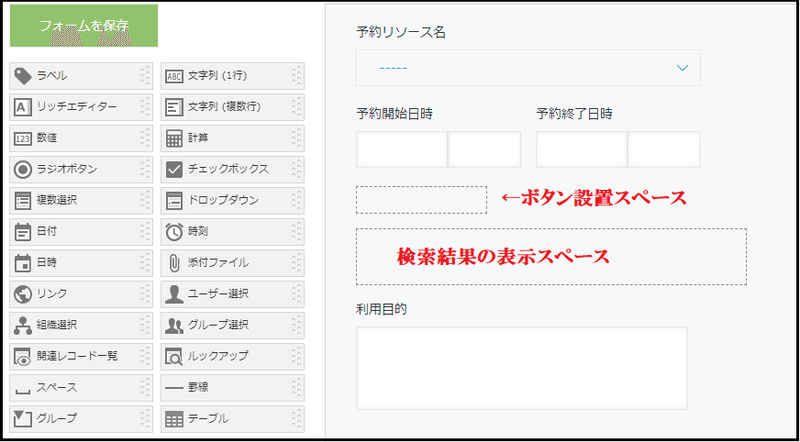The image size is (800, 442).
Task: Click the 予約終了日時 time input box
Action: 664,150
